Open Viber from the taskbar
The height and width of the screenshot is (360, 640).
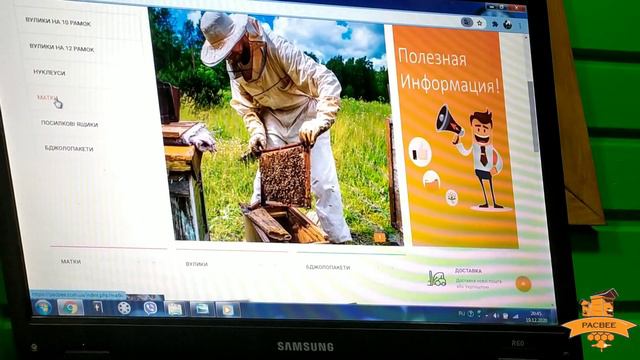(x=150, y=308)
